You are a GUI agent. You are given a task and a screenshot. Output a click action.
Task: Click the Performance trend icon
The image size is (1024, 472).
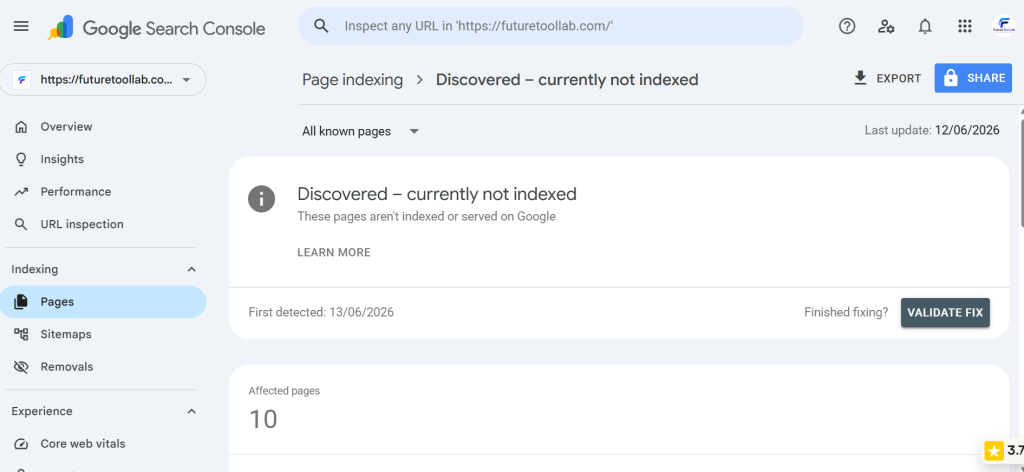tap(22, 192)
